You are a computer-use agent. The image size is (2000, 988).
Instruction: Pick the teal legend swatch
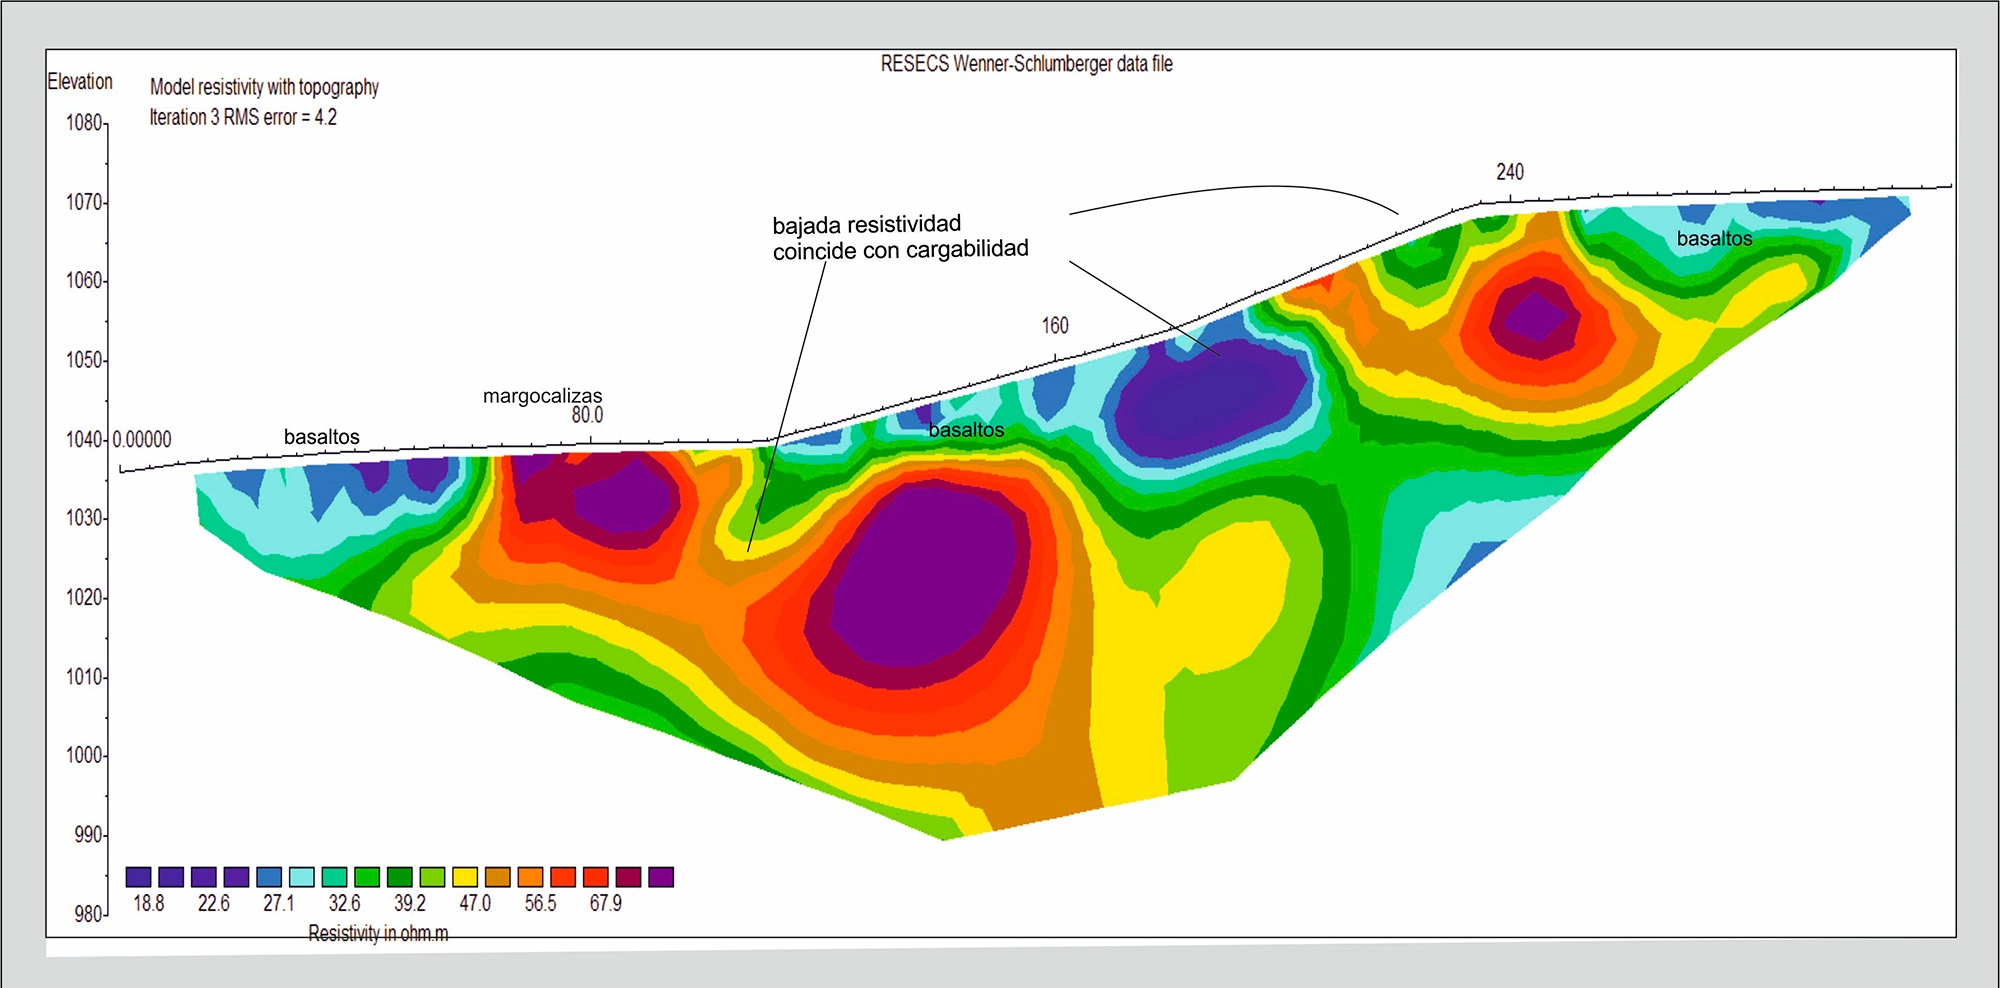334,877
